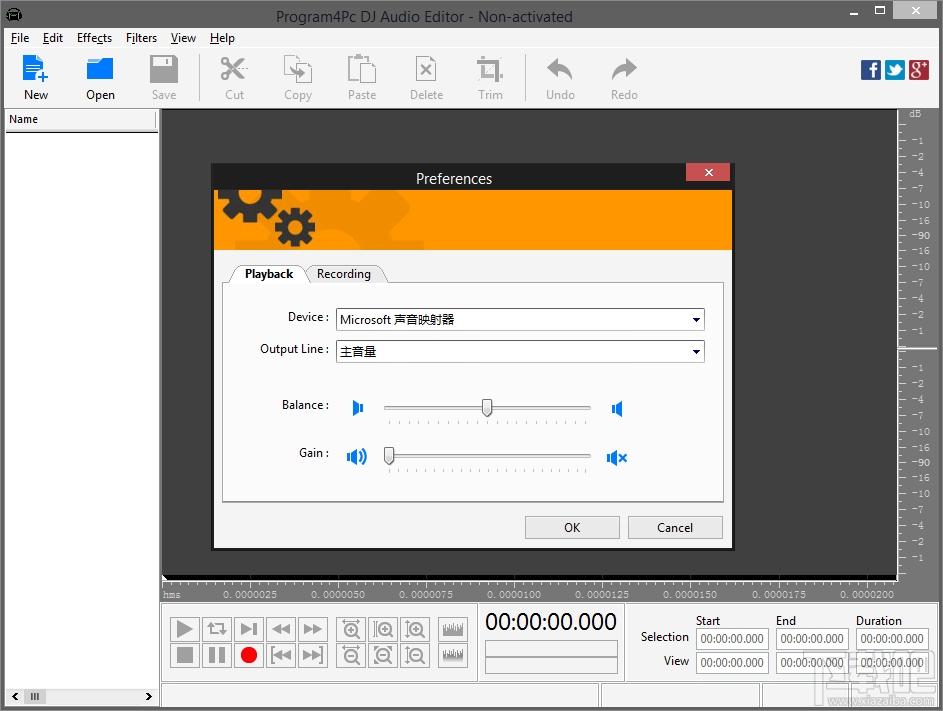Click the 0.0000100 timeline ruler marker
This screenshot has height=711, width=943.
514,594
